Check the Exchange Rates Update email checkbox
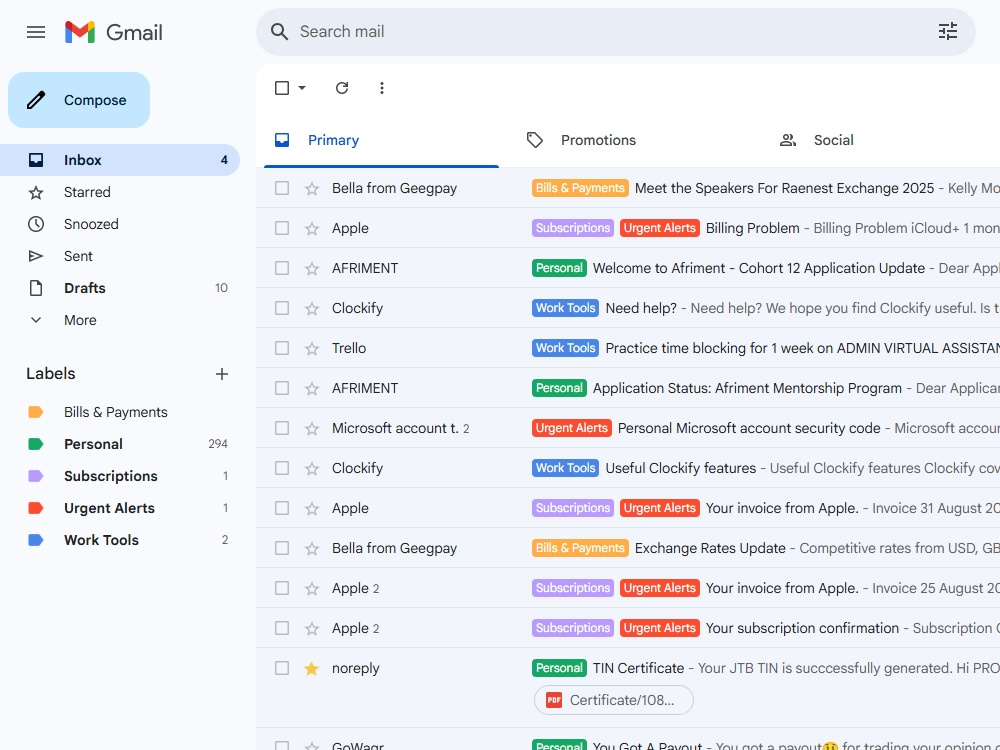Screen dimensions: 1000x750 tap(282, 548)
